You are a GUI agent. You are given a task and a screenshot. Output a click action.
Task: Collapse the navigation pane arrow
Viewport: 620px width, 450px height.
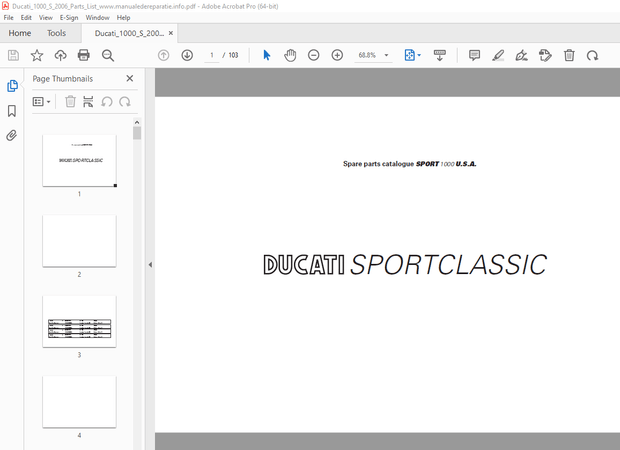click(x=150, y=265)
